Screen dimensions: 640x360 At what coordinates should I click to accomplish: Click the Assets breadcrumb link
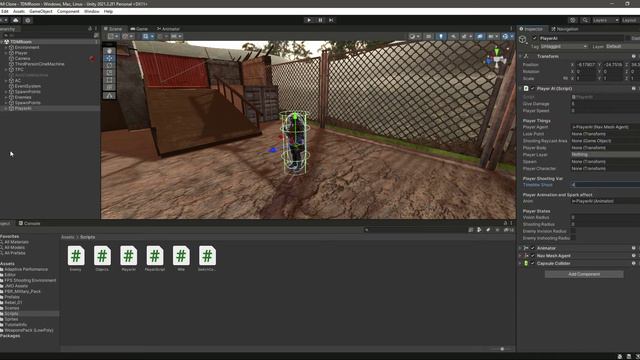tap(68, 237)
